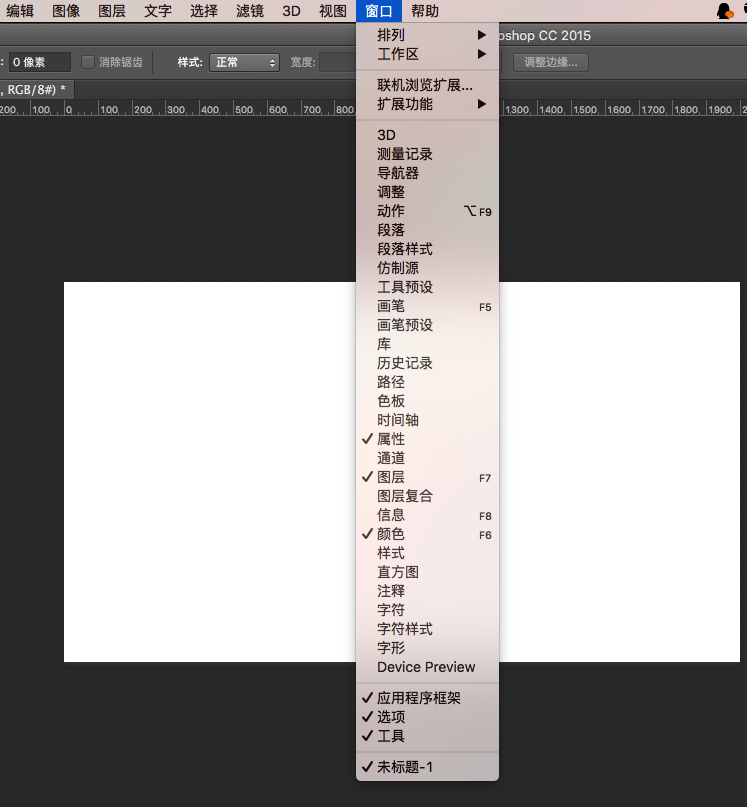Show the 注释 panel

click(427, 591)
